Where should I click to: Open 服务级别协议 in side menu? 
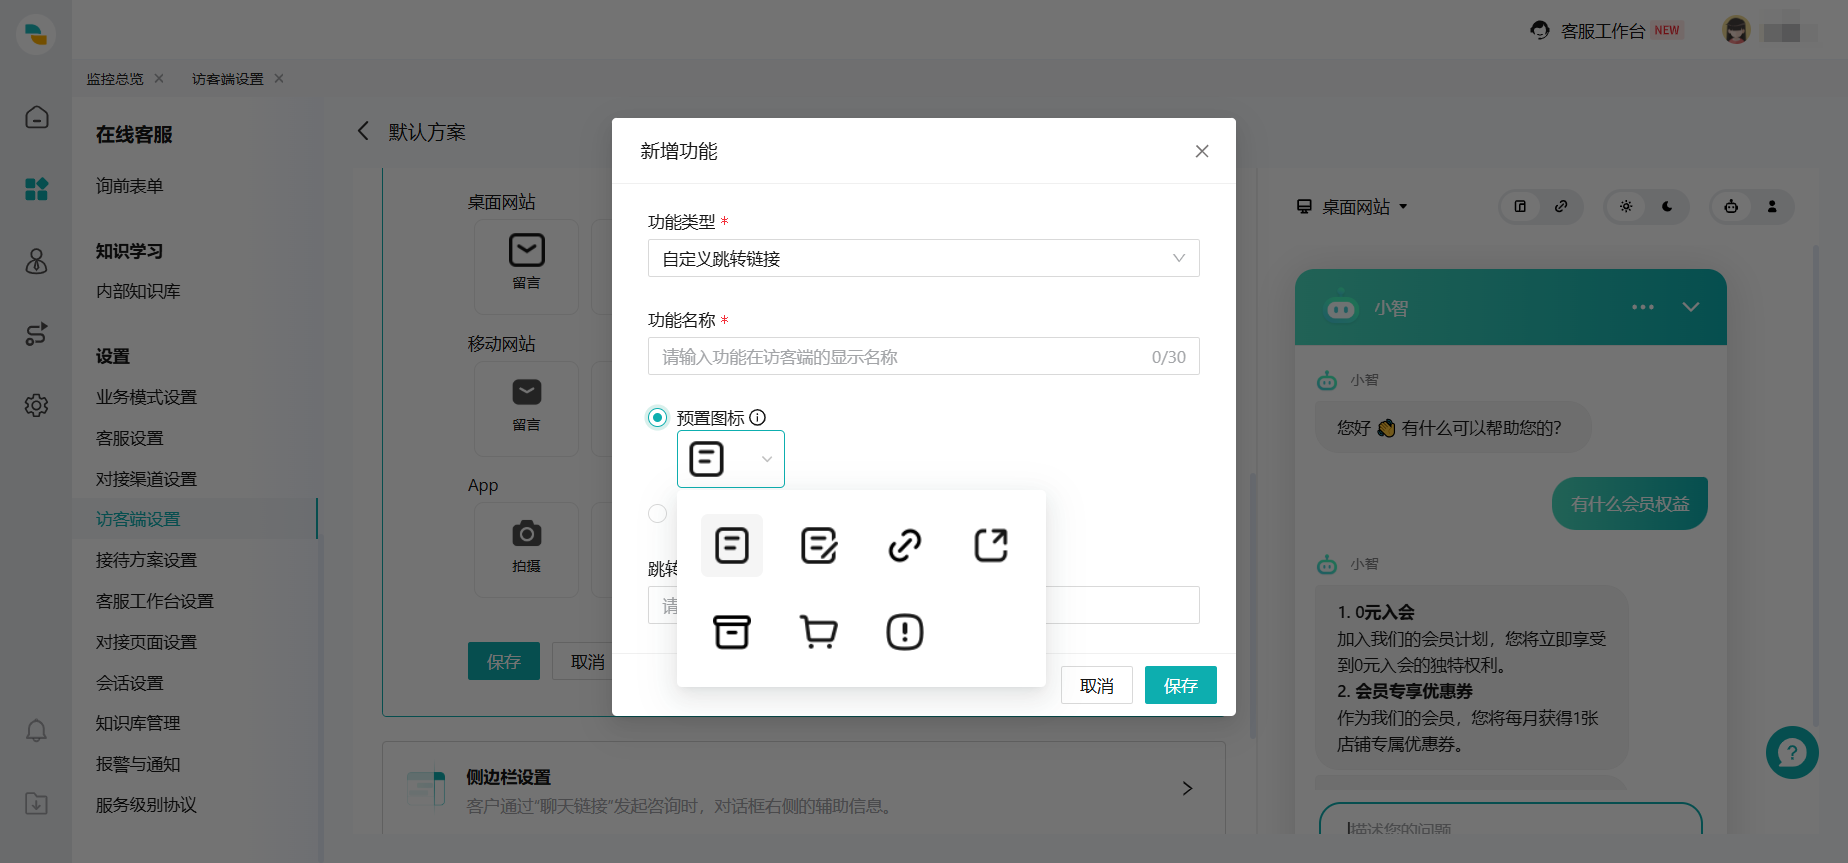click(146, 805)
